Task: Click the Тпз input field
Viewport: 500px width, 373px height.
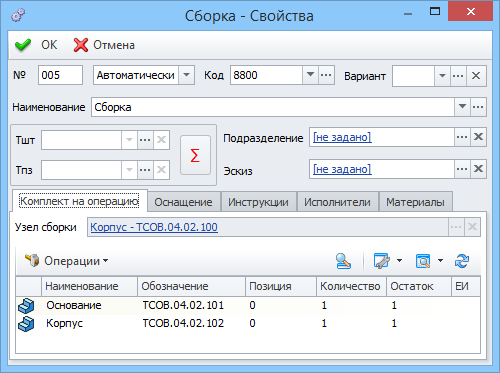Action: pyautogui.click(x=81, y=170)
